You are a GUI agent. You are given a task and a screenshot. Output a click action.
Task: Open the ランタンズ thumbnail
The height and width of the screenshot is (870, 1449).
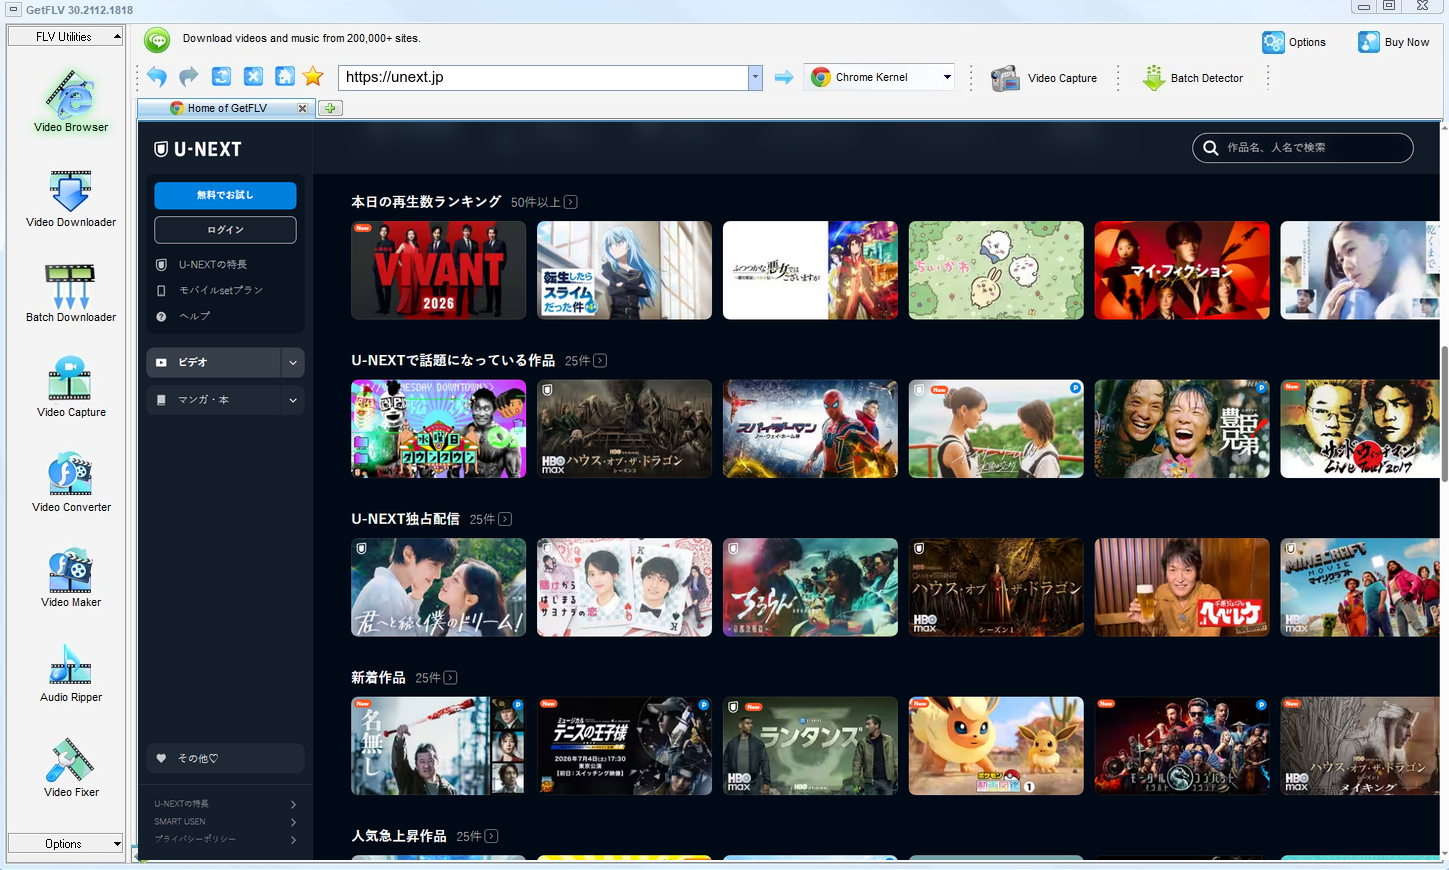coord(810,746)
